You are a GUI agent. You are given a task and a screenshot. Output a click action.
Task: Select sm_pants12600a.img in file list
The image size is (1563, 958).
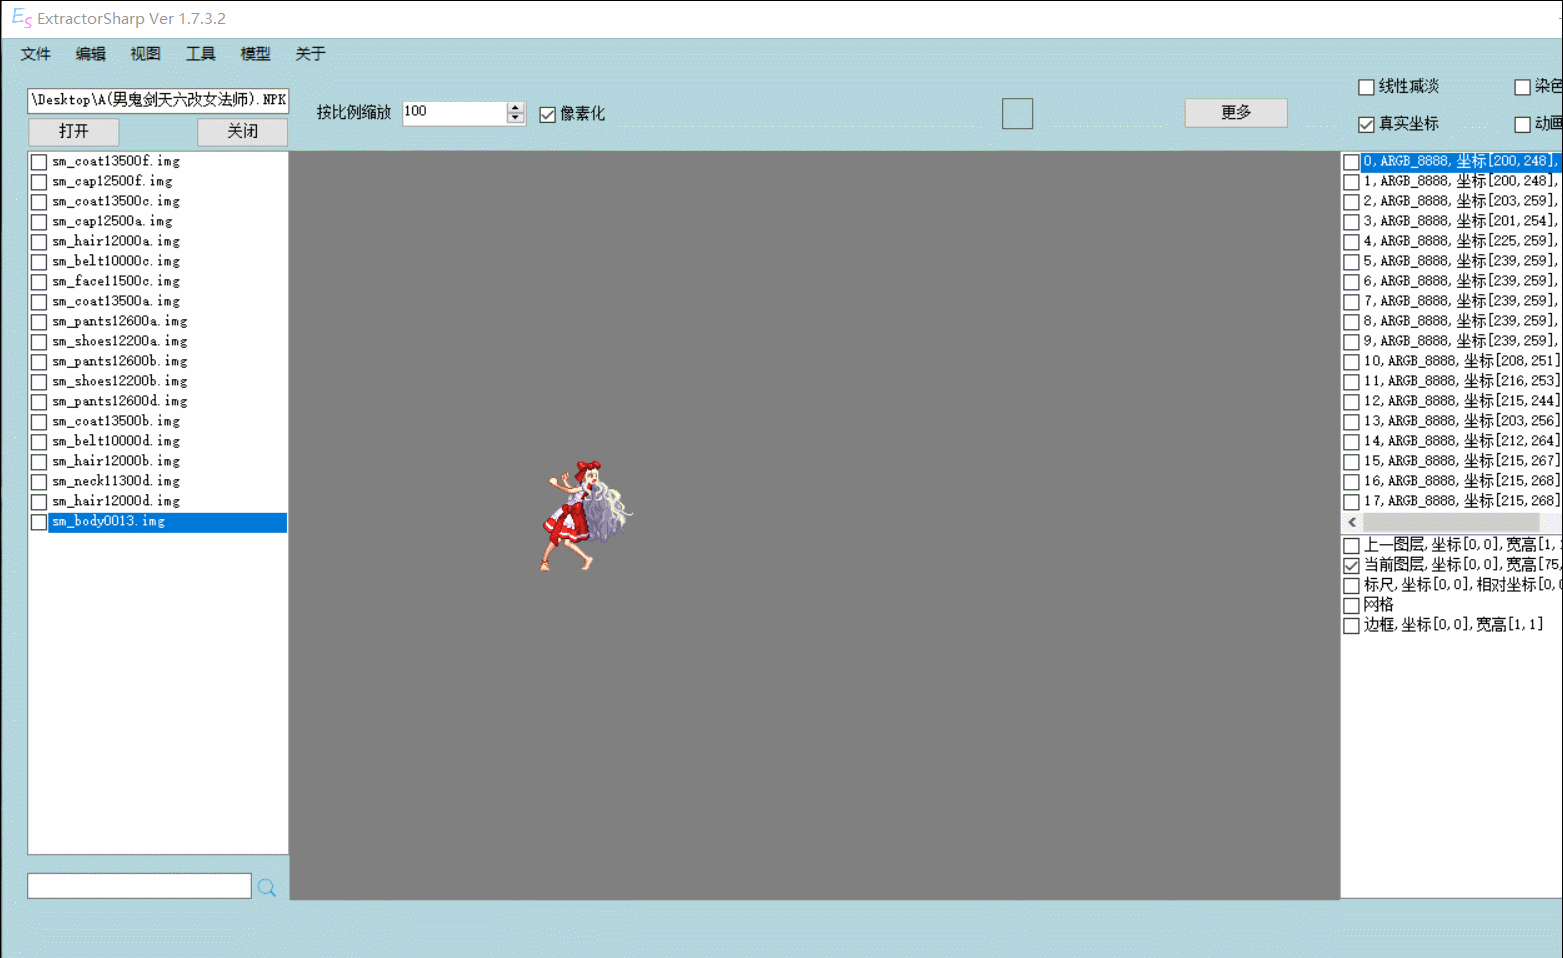120,321
